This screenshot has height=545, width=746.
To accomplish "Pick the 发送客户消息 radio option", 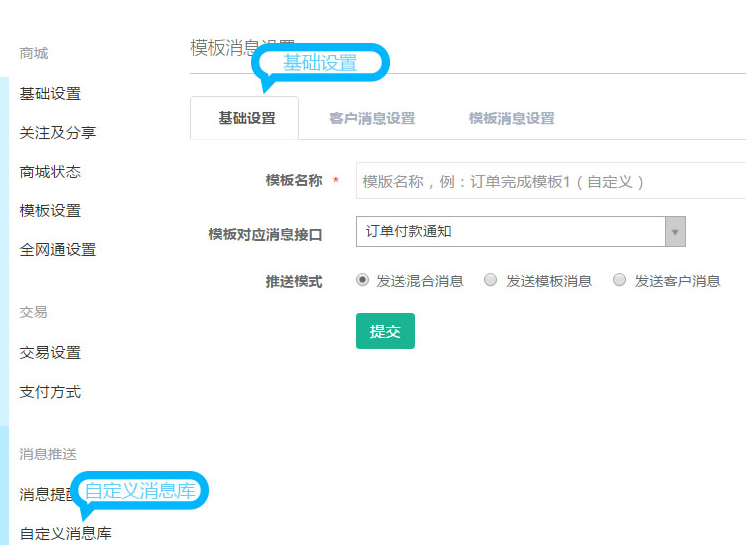I will click(620, 281).
